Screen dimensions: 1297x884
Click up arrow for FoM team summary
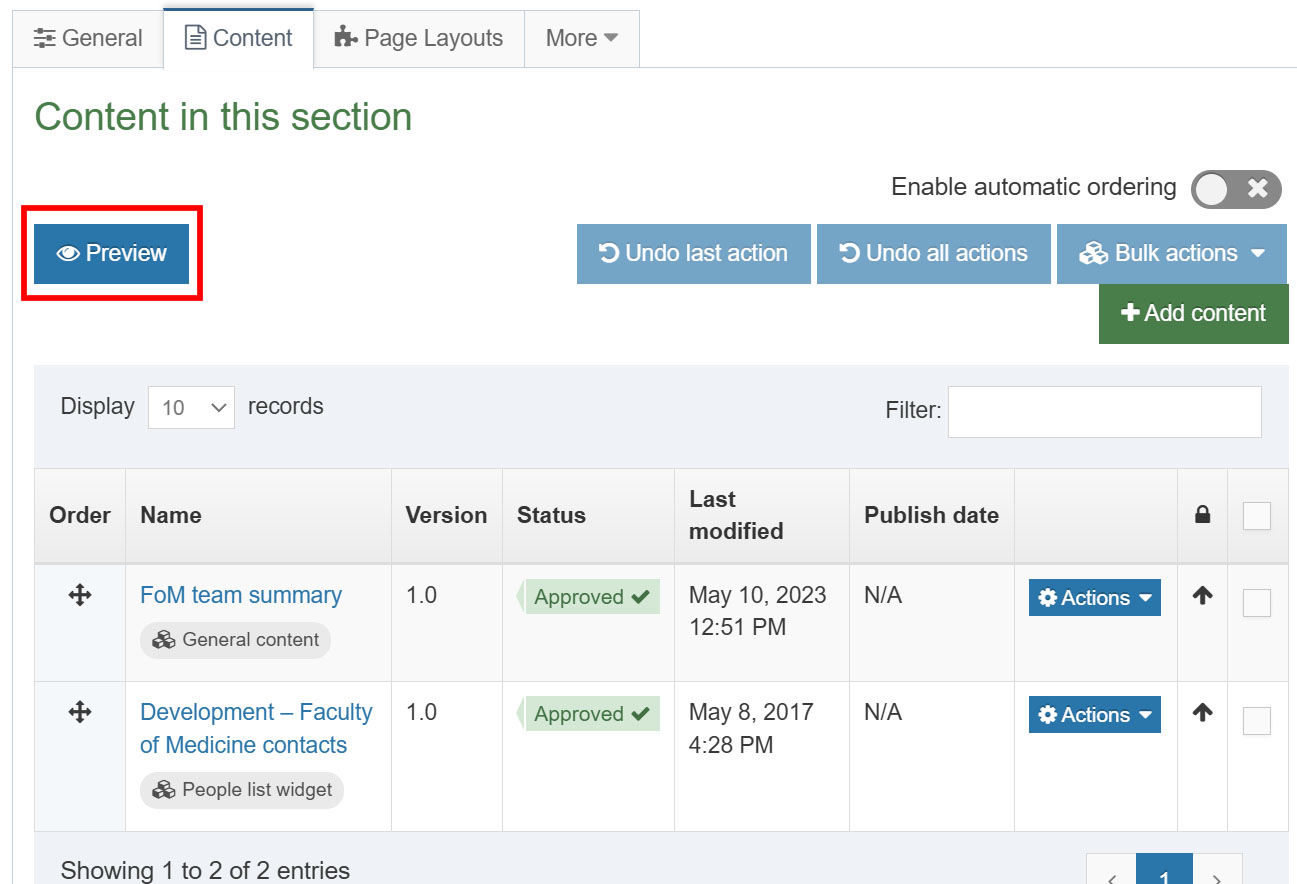(1202, 596)
